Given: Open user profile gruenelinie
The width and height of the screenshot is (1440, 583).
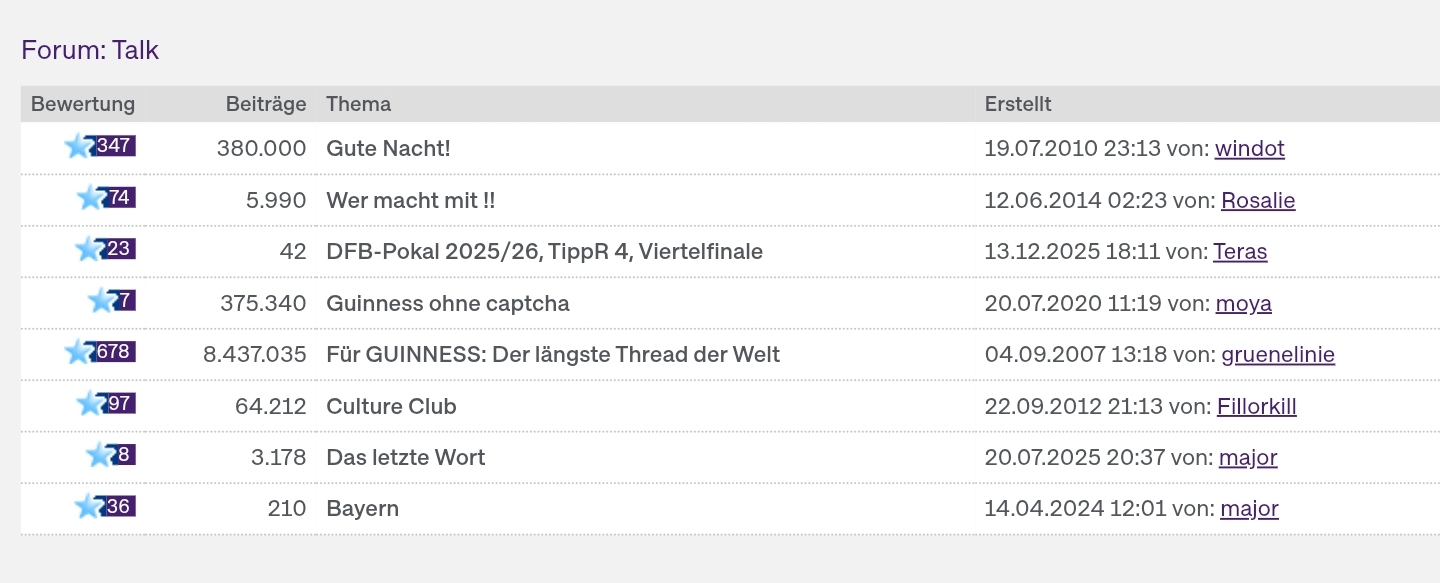Looking at the screenshot, I should [x=1277, y=355].
